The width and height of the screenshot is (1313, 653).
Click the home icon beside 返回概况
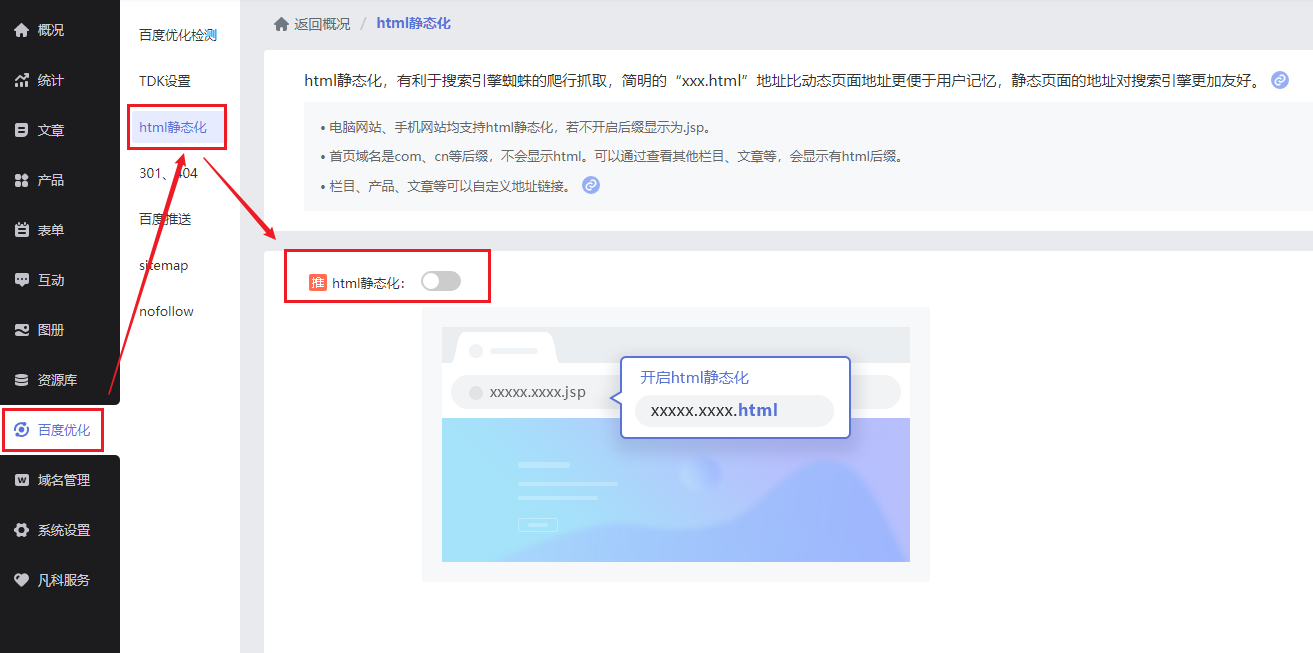[x=281, y=23]
